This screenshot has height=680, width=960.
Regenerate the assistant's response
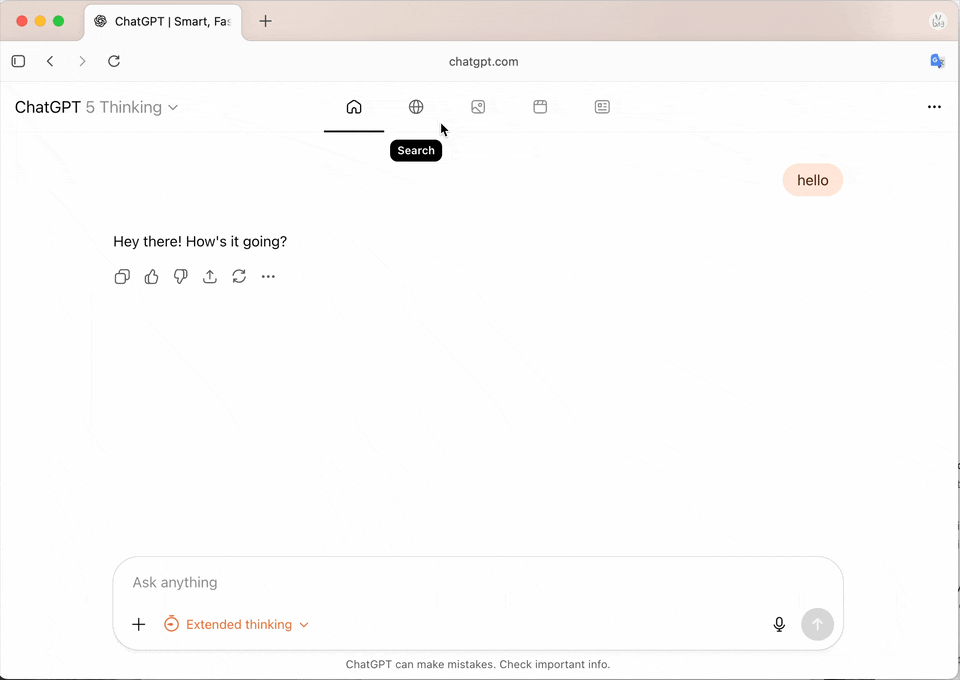(239, 277)
